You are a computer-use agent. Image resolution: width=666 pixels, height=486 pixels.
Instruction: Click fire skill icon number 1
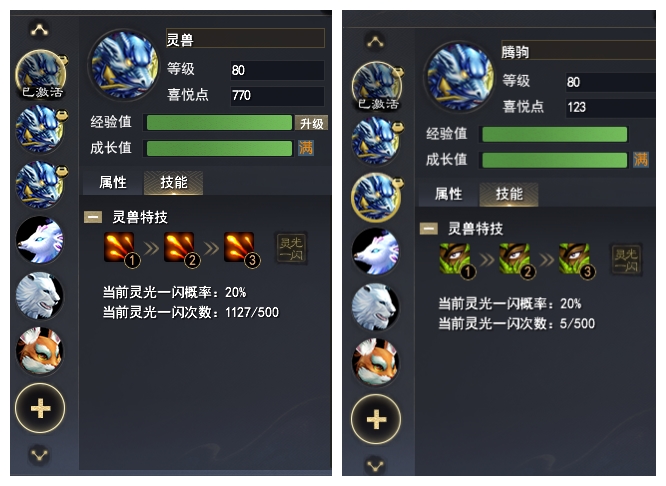point(122,249)
